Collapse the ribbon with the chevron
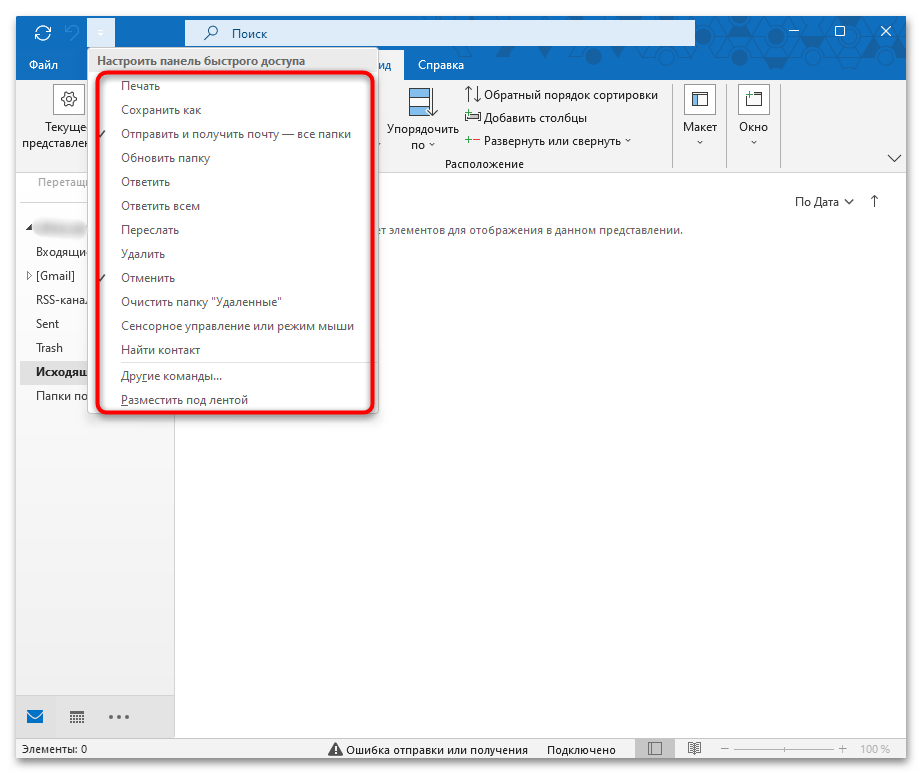922x774 pixels. coord(894,159)
